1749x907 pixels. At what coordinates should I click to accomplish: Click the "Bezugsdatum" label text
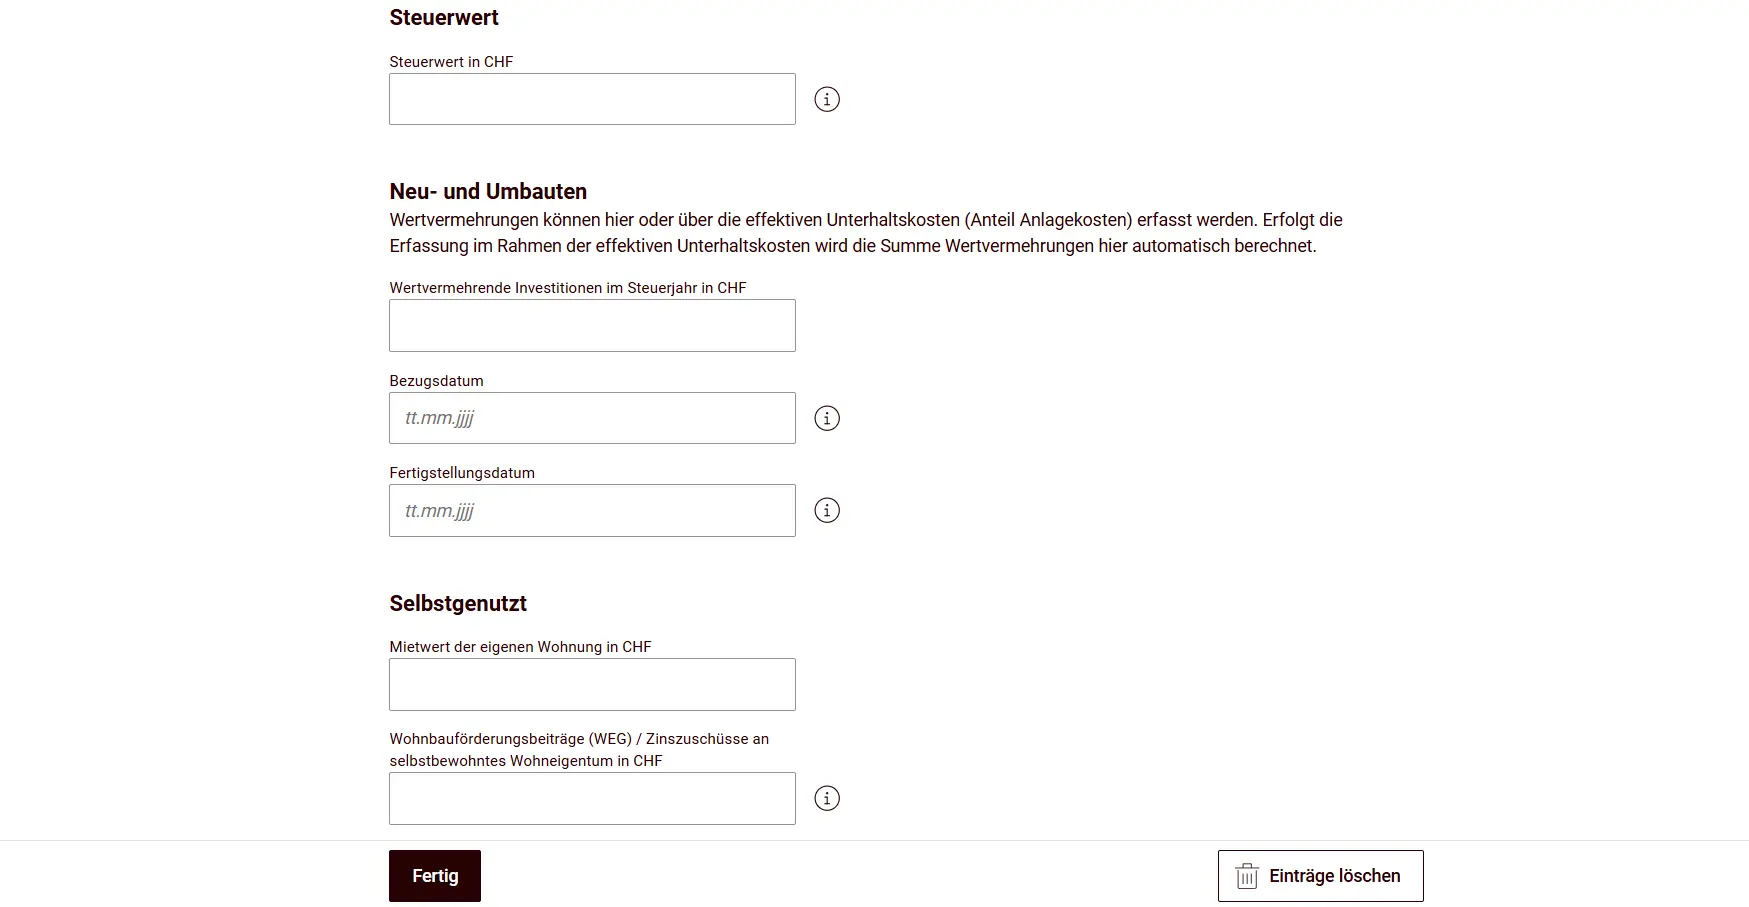coord(436,381)
